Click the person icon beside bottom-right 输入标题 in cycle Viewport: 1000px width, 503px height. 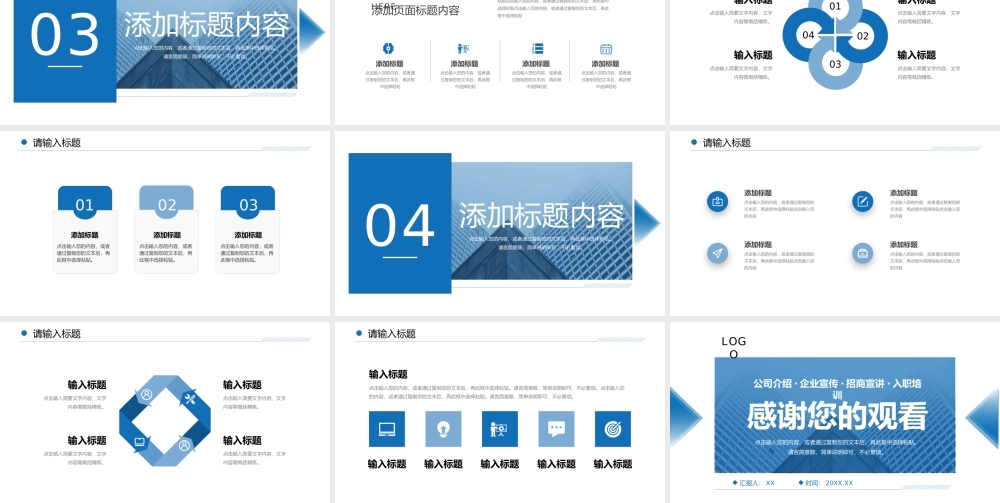(x=184, y=445)
